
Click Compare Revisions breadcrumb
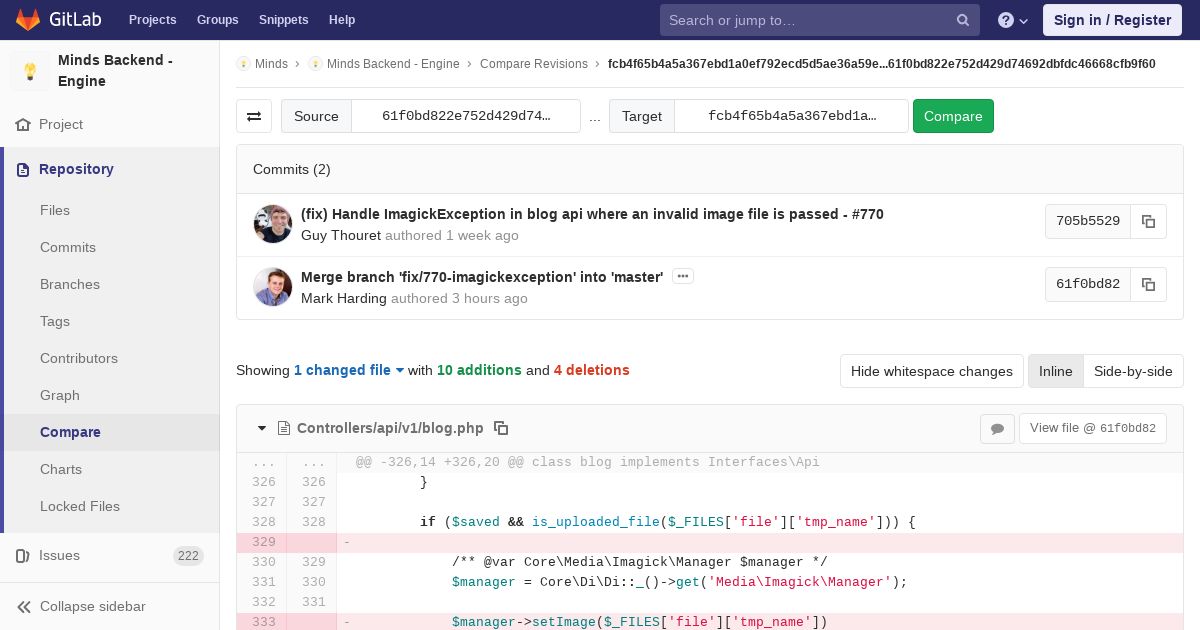534,64
